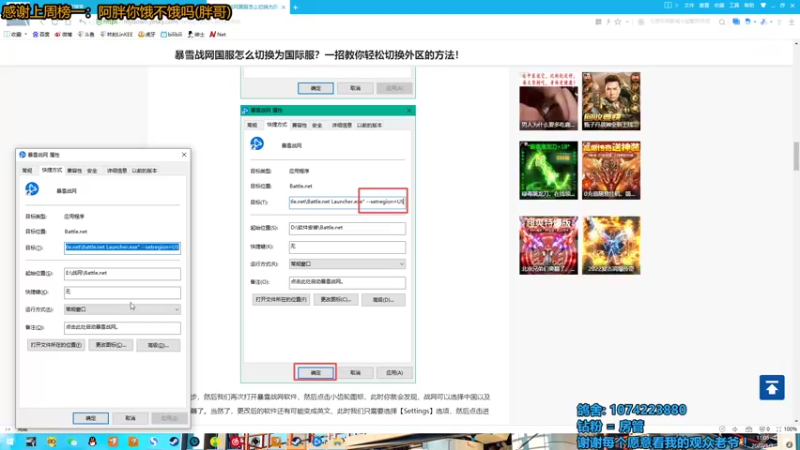The height and width of the screenshot is (450, 800).
Task: Click the 备注 comment field
Action: [122, 328]
